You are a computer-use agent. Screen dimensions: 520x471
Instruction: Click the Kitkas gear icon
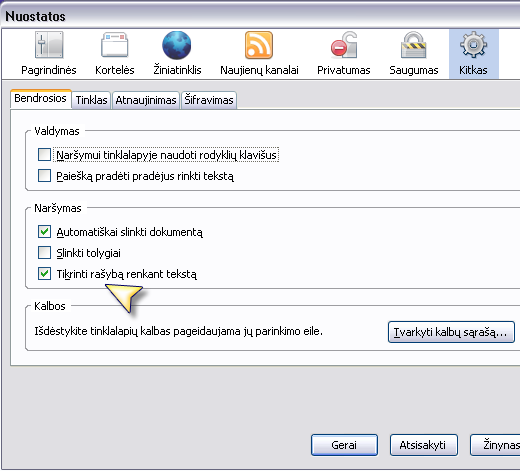[473, 44]
